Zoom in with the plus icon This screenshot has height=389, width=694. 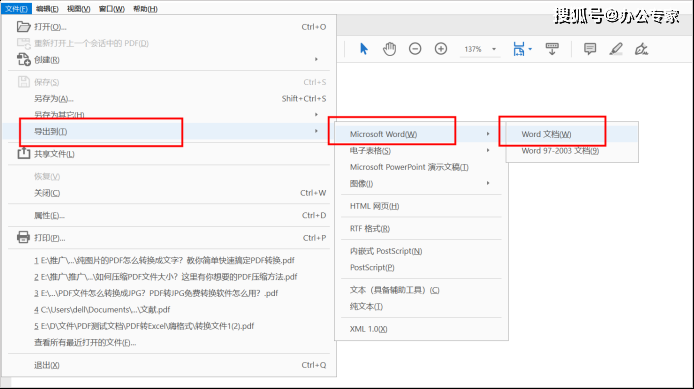pyautogui.click(x=441, y=49)
